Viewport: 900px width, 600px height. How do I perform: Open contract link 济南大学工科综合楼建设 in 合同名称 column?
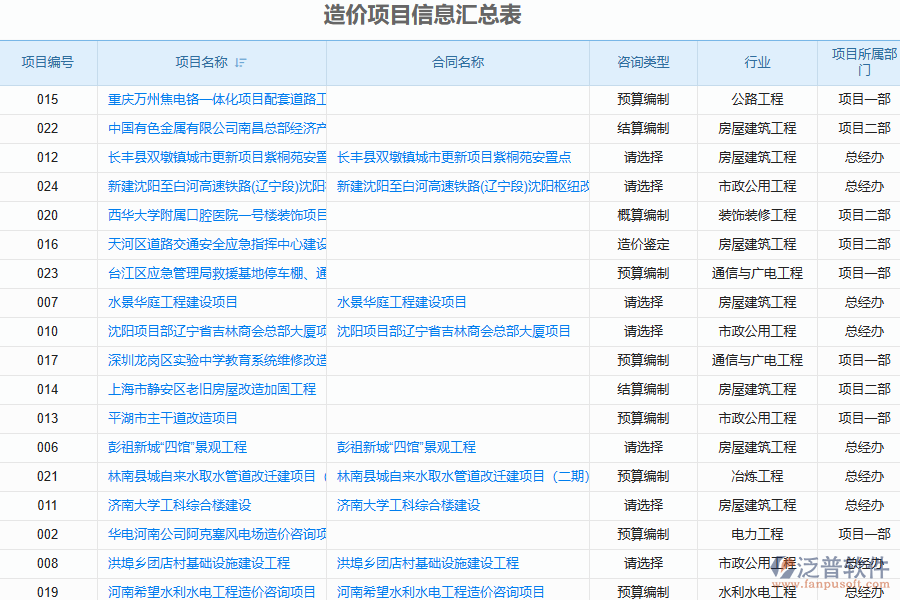(408, 505)
